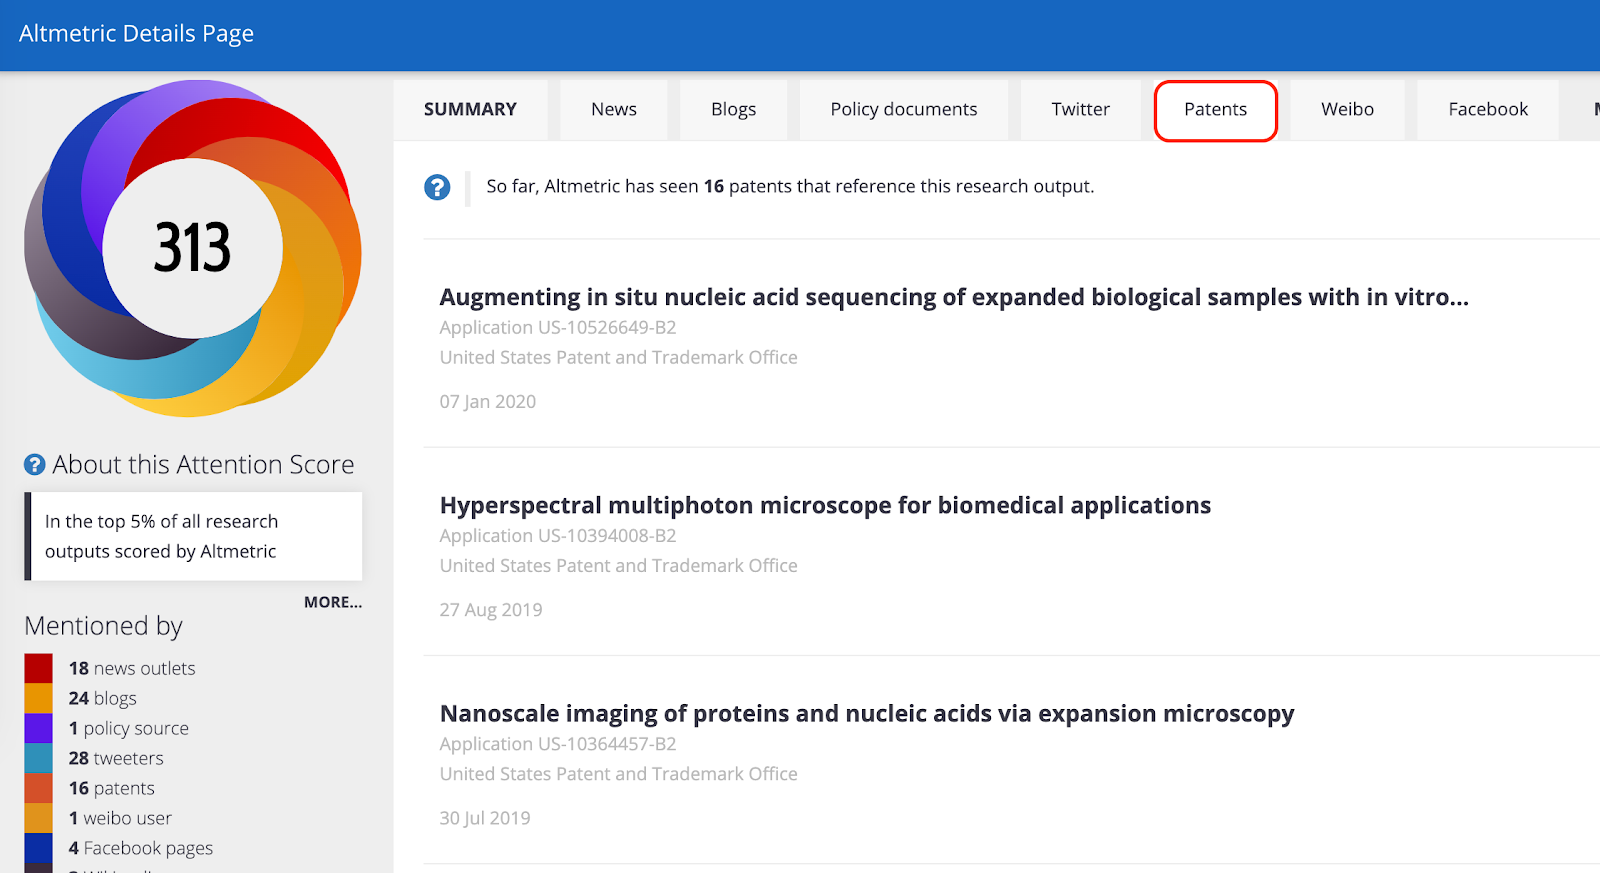Viewport: 1600px width, 873px height.
Task: Click the red news outlets color square
Action: point(38,668)
